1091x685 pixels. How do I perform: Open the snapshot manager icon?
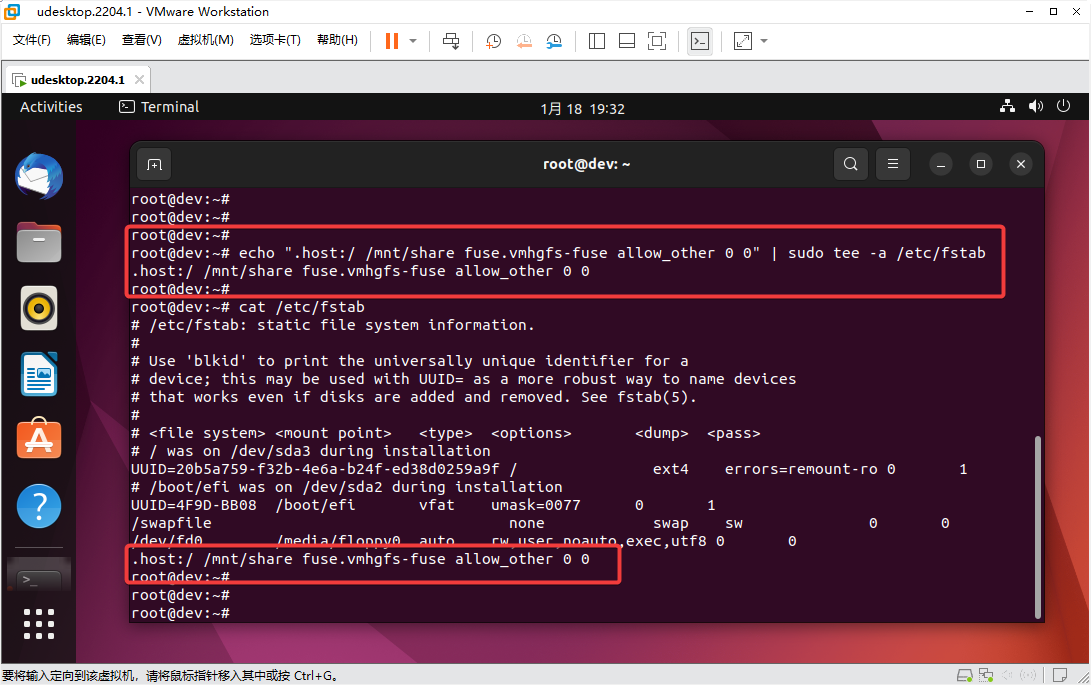[x=554, y=41]
